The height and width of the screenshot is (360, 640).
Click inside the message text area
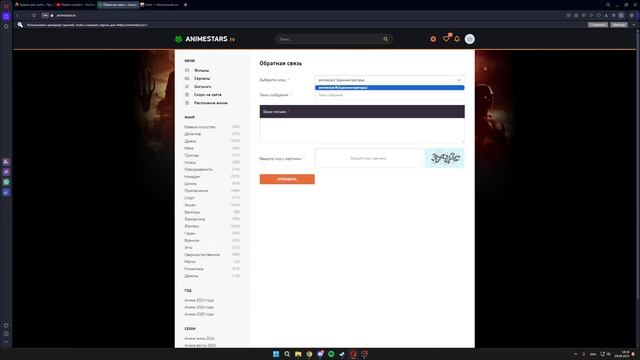pos(362,130)
